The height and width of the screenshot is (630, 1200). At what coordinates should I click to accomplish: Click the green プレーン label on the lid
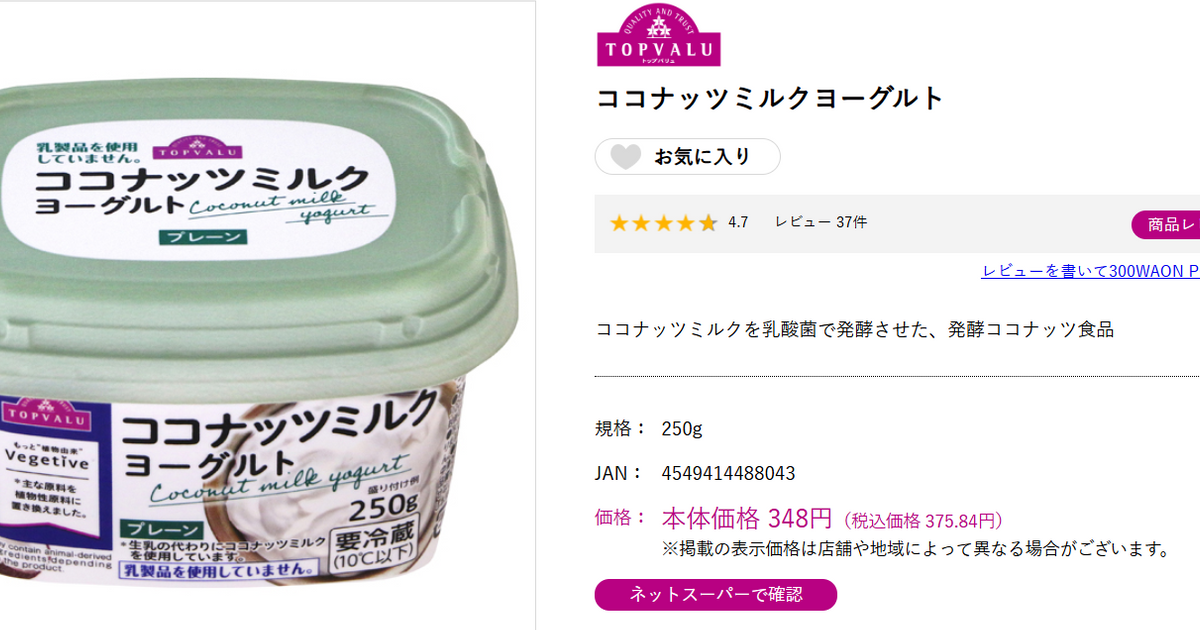click(x=201, y=238)
